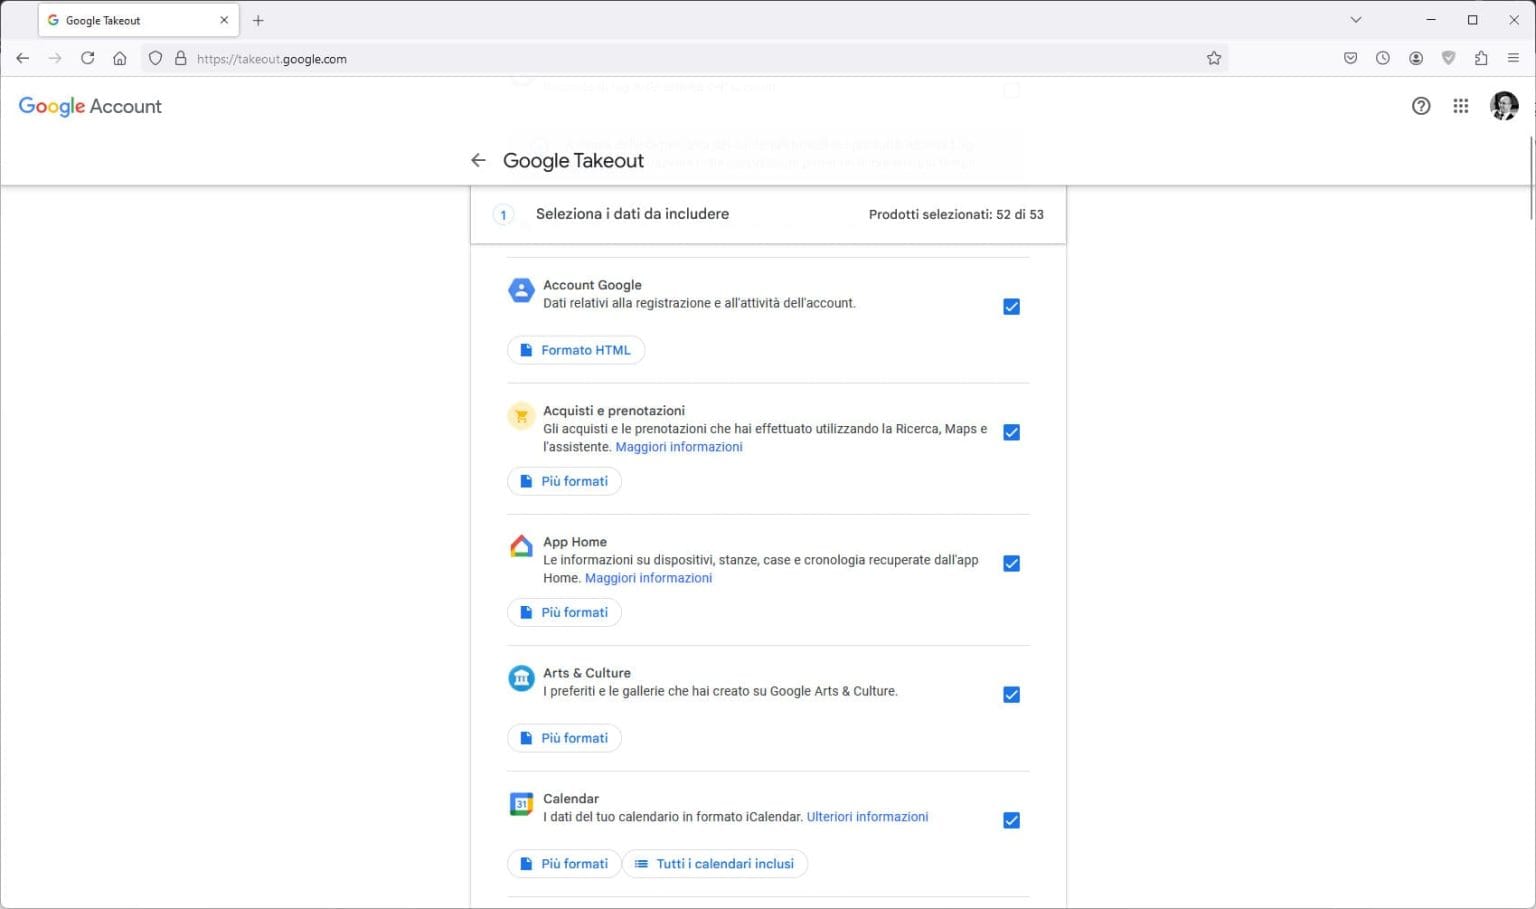Close the Google Takeout tab
The image size is (1536, 909).
tap(224, 20)
